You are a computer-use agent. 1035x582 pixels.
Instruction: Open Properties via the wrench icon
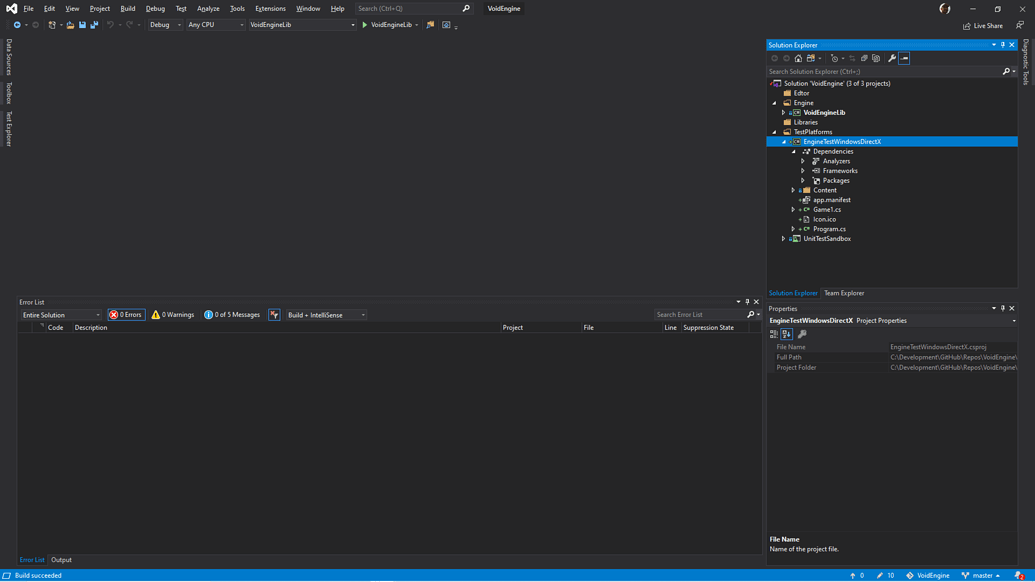(891, 58)
